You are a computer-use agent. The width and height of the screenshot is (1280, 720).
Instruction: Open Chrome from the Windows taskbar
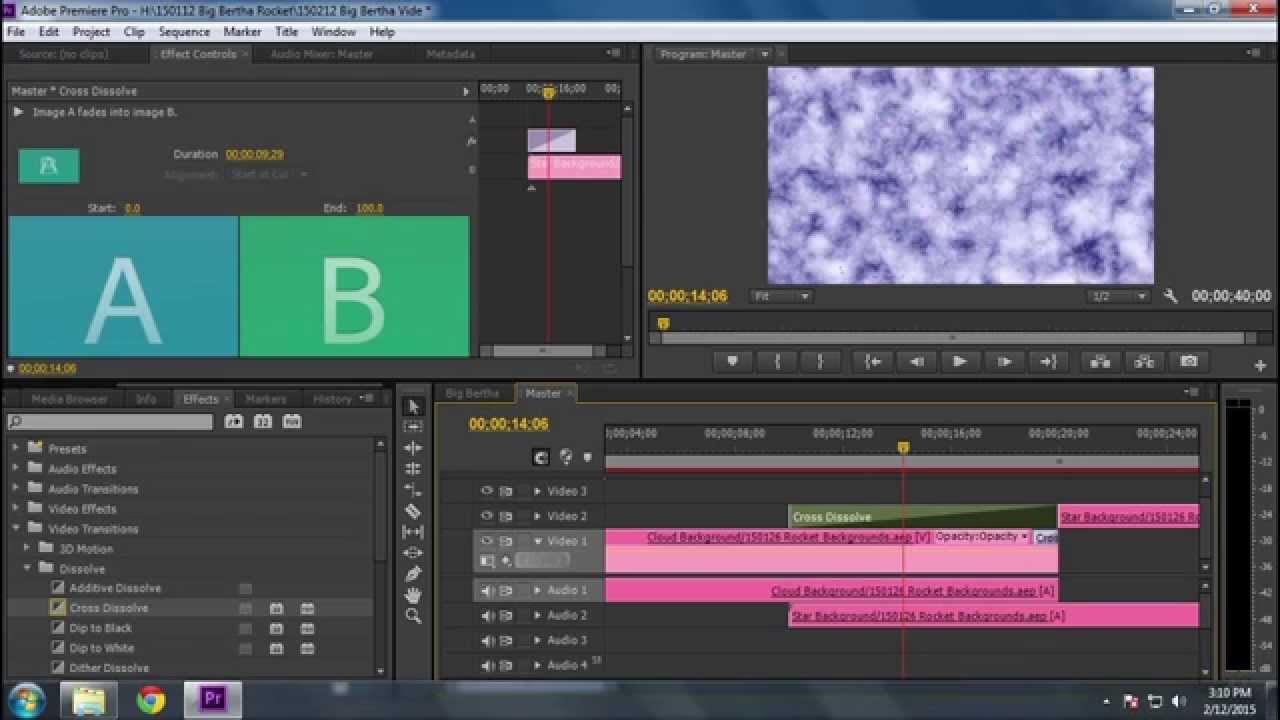point(151,699)
